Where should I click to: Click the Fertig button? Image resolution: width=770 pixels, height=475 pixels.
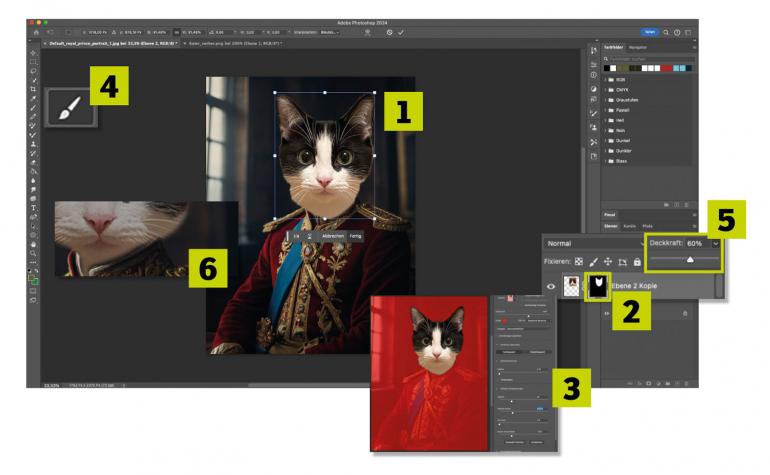(354, 236)
